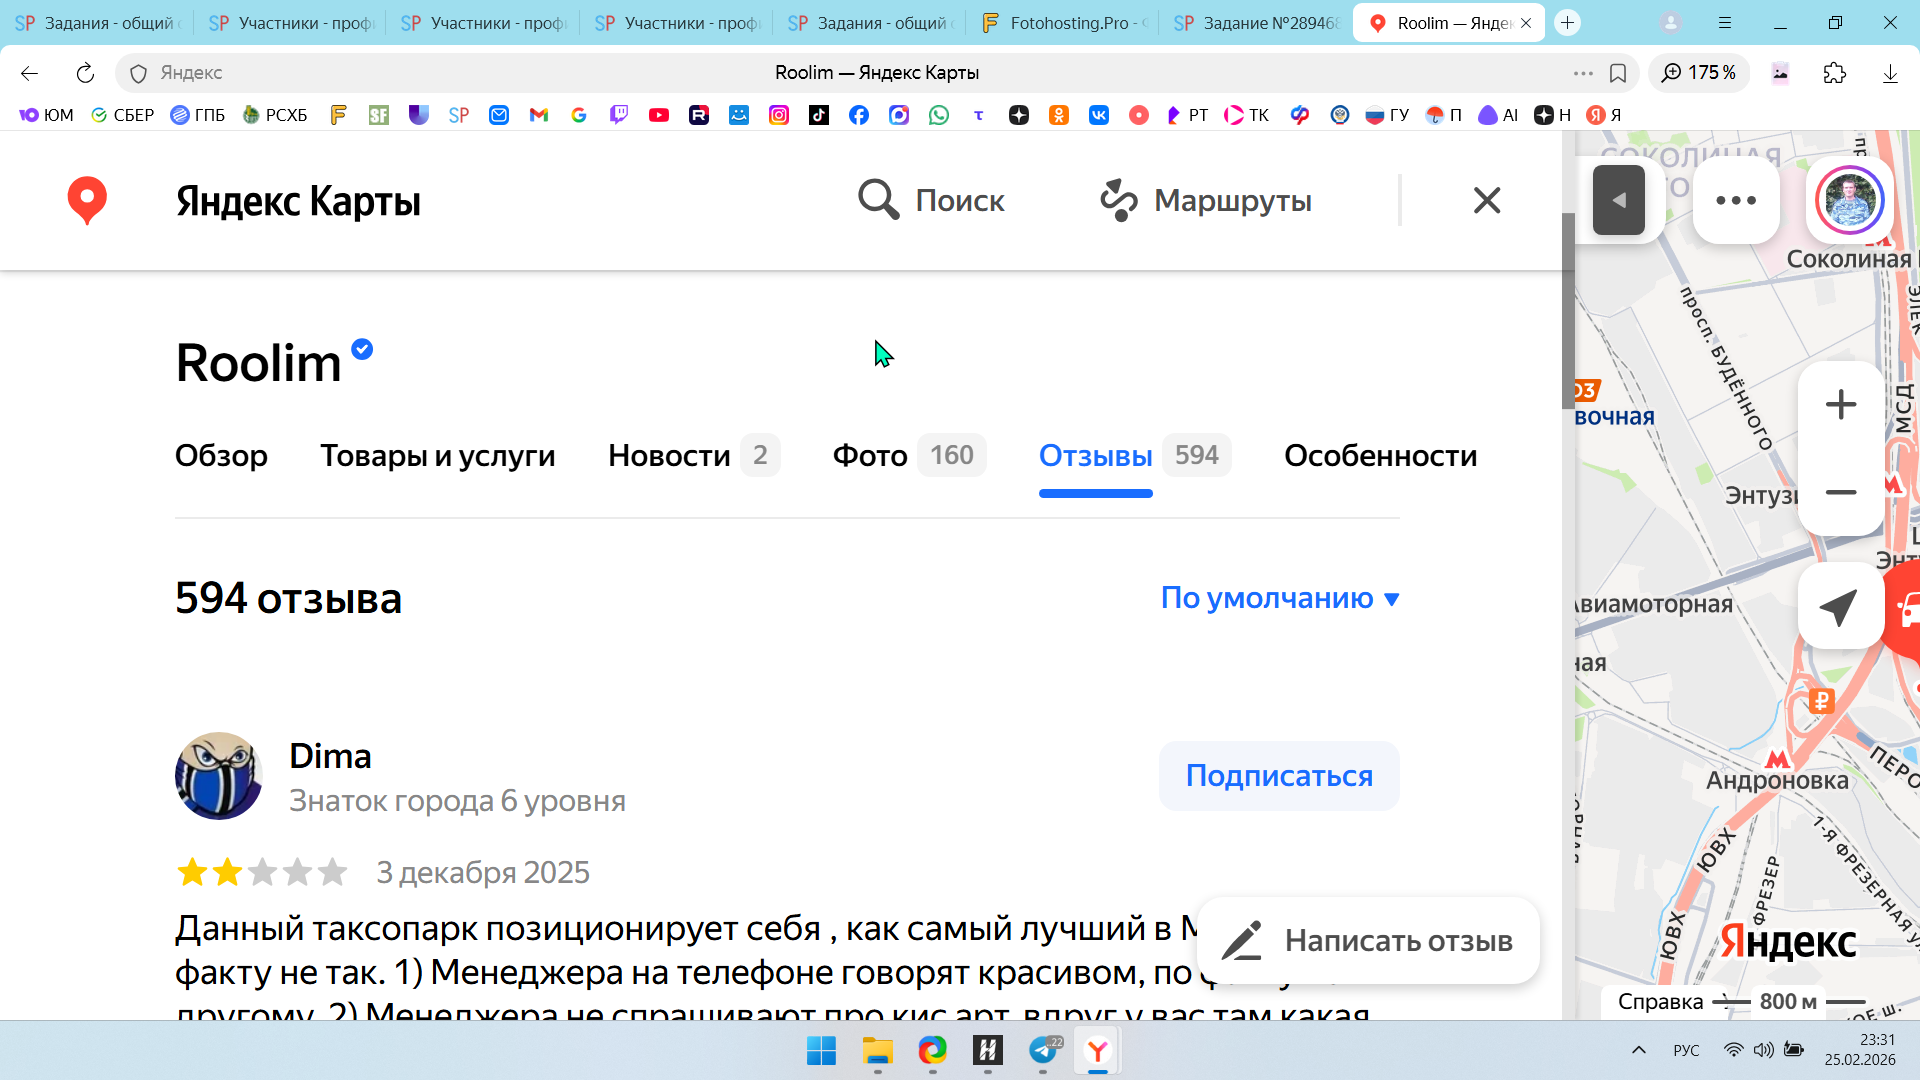Open Telegram from the Windows taskbar
The height and width of the screenshot is (1080, 1920).
click(x=1043, y=1051)
